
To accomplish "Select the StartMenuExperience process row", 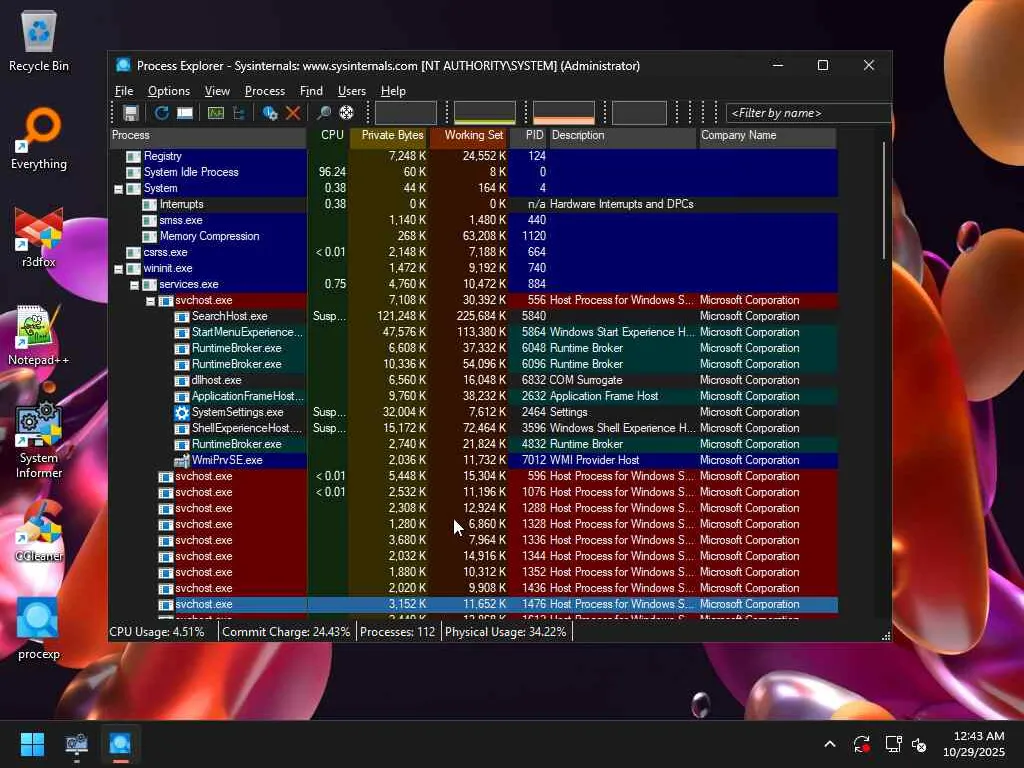I will [x=473, y=332].
